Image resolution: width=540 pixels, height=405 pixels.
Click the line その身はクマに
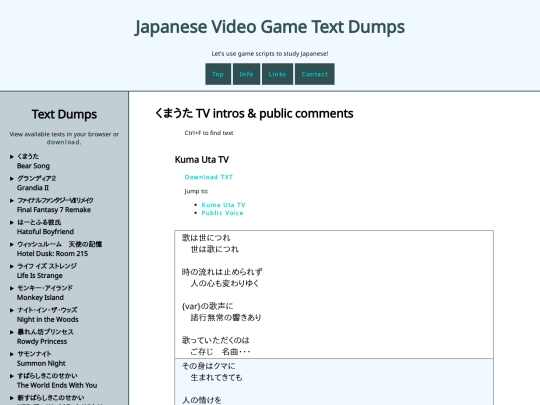point(208,366)
